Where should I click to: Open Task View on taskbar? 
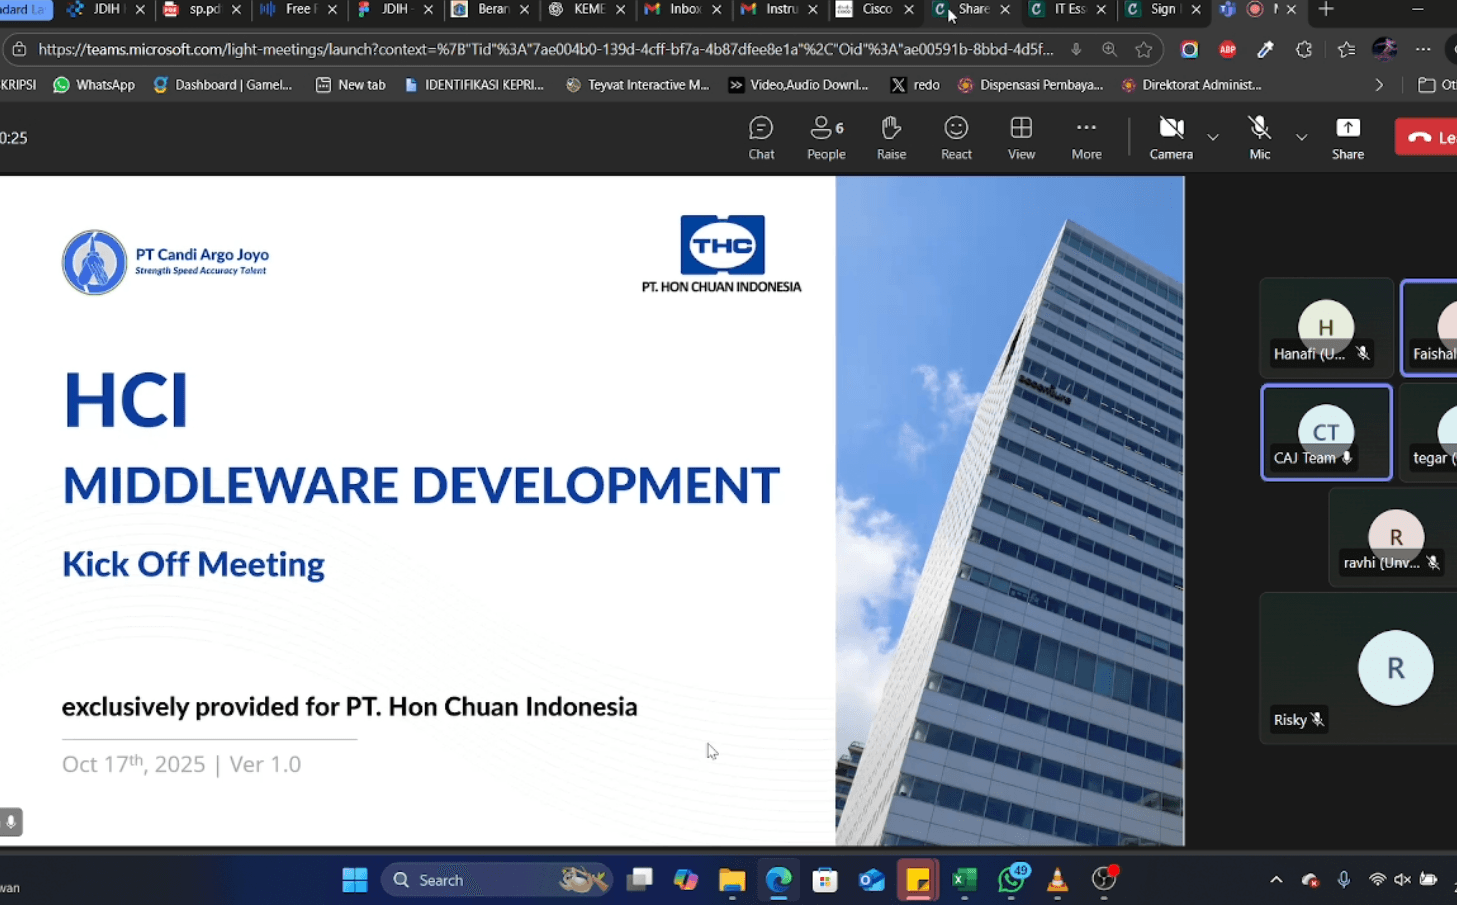(639, 880)
